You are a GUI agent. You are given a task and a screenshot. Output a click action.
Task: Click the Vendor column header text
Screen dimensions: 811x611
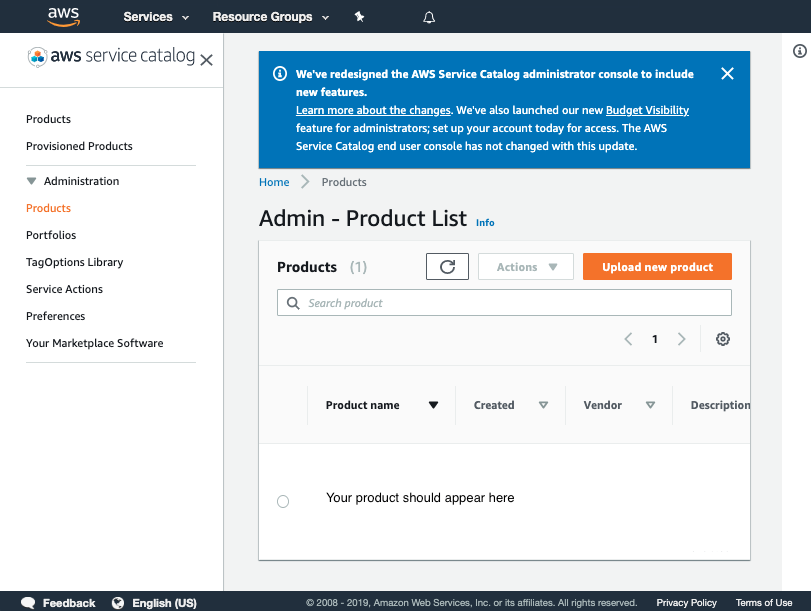point(603,405)
